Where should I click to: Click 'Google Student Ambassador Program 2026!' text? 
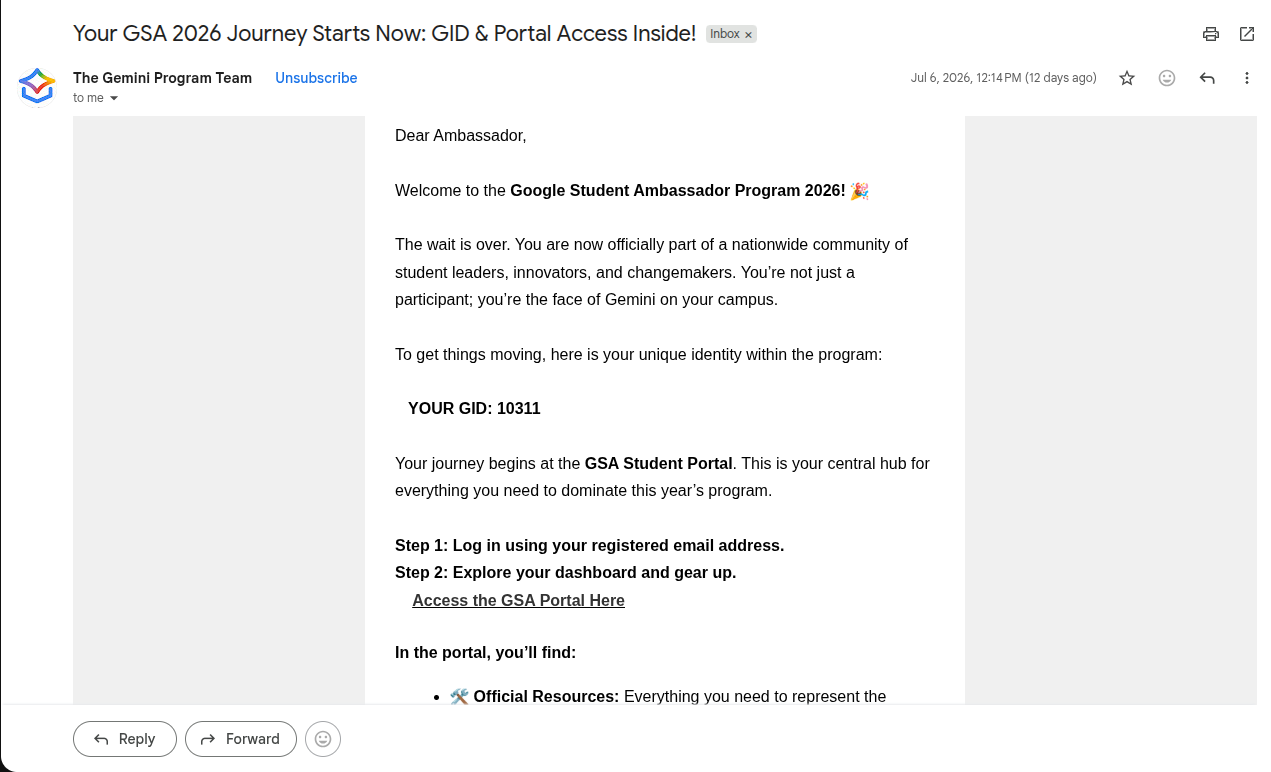click(678, 190)
